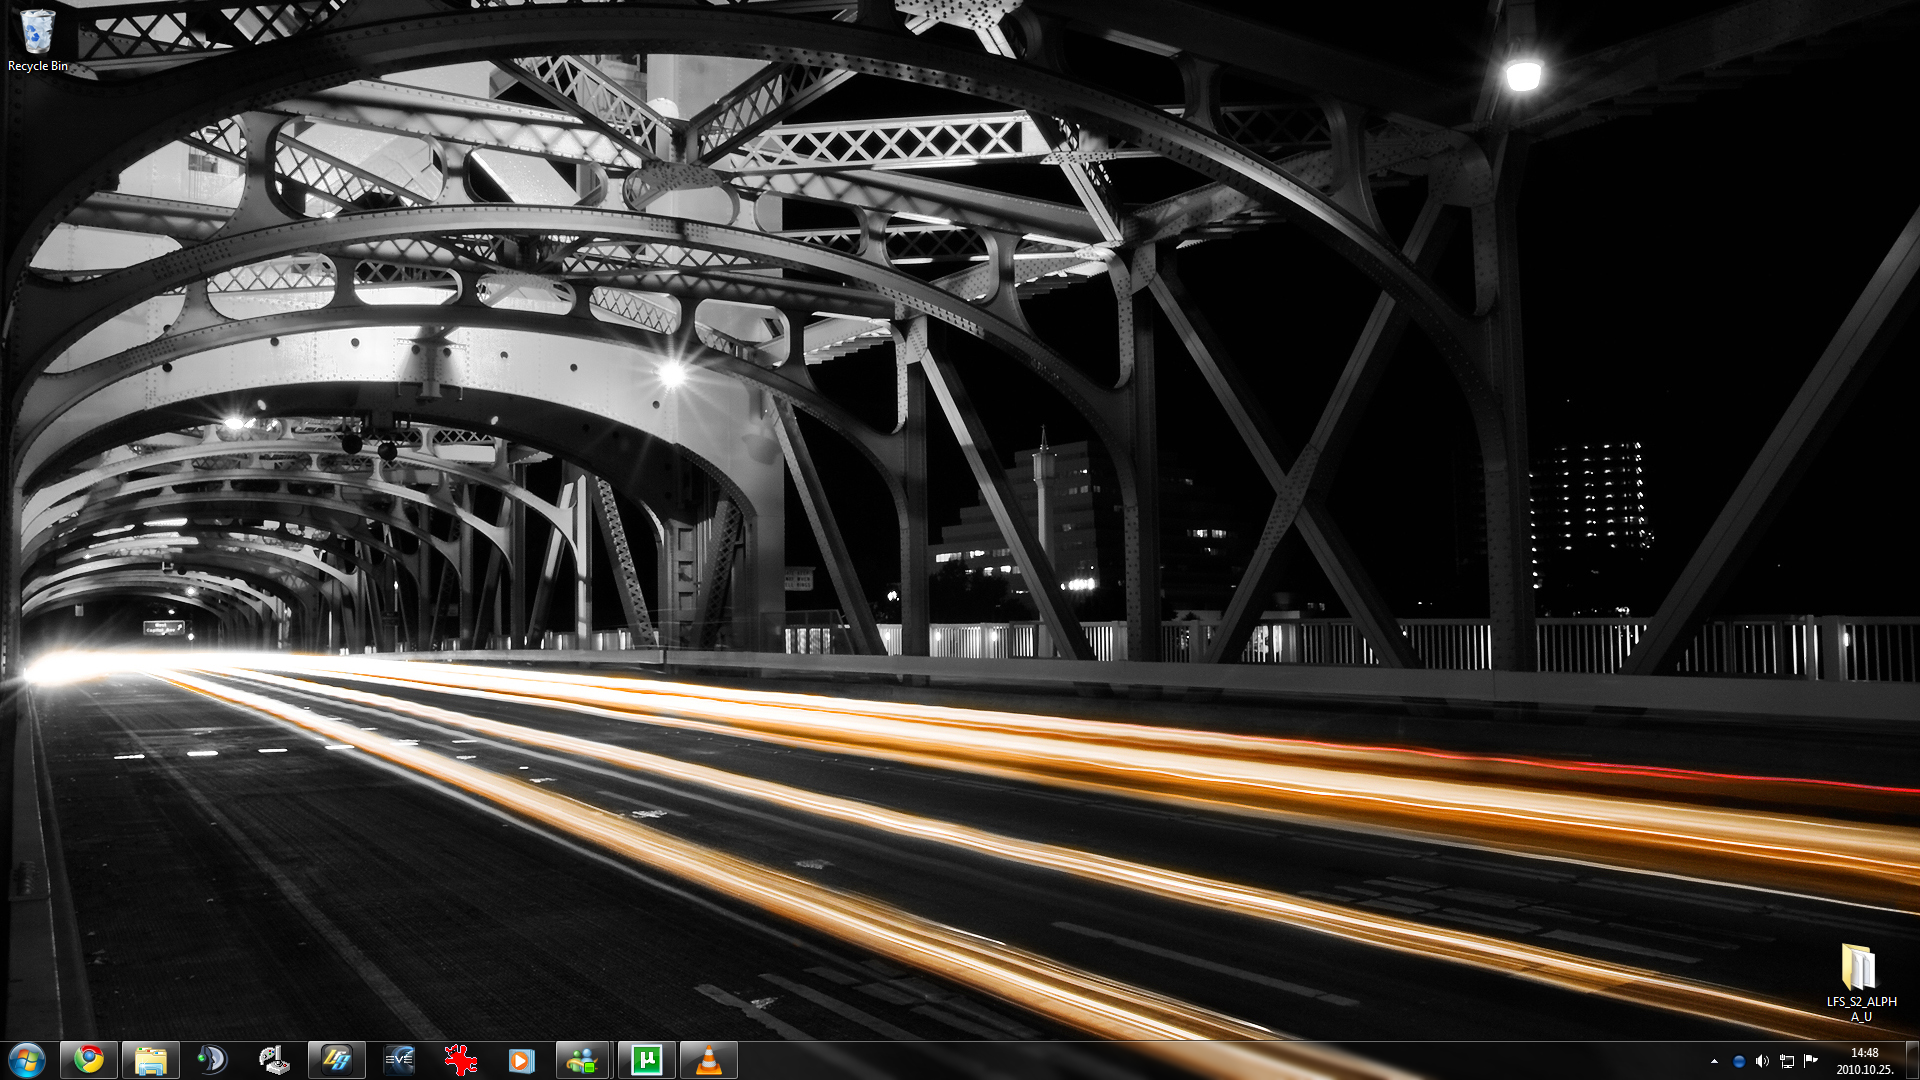
Task: Open the clock showing 14:48
Action: [1864, 1060]
